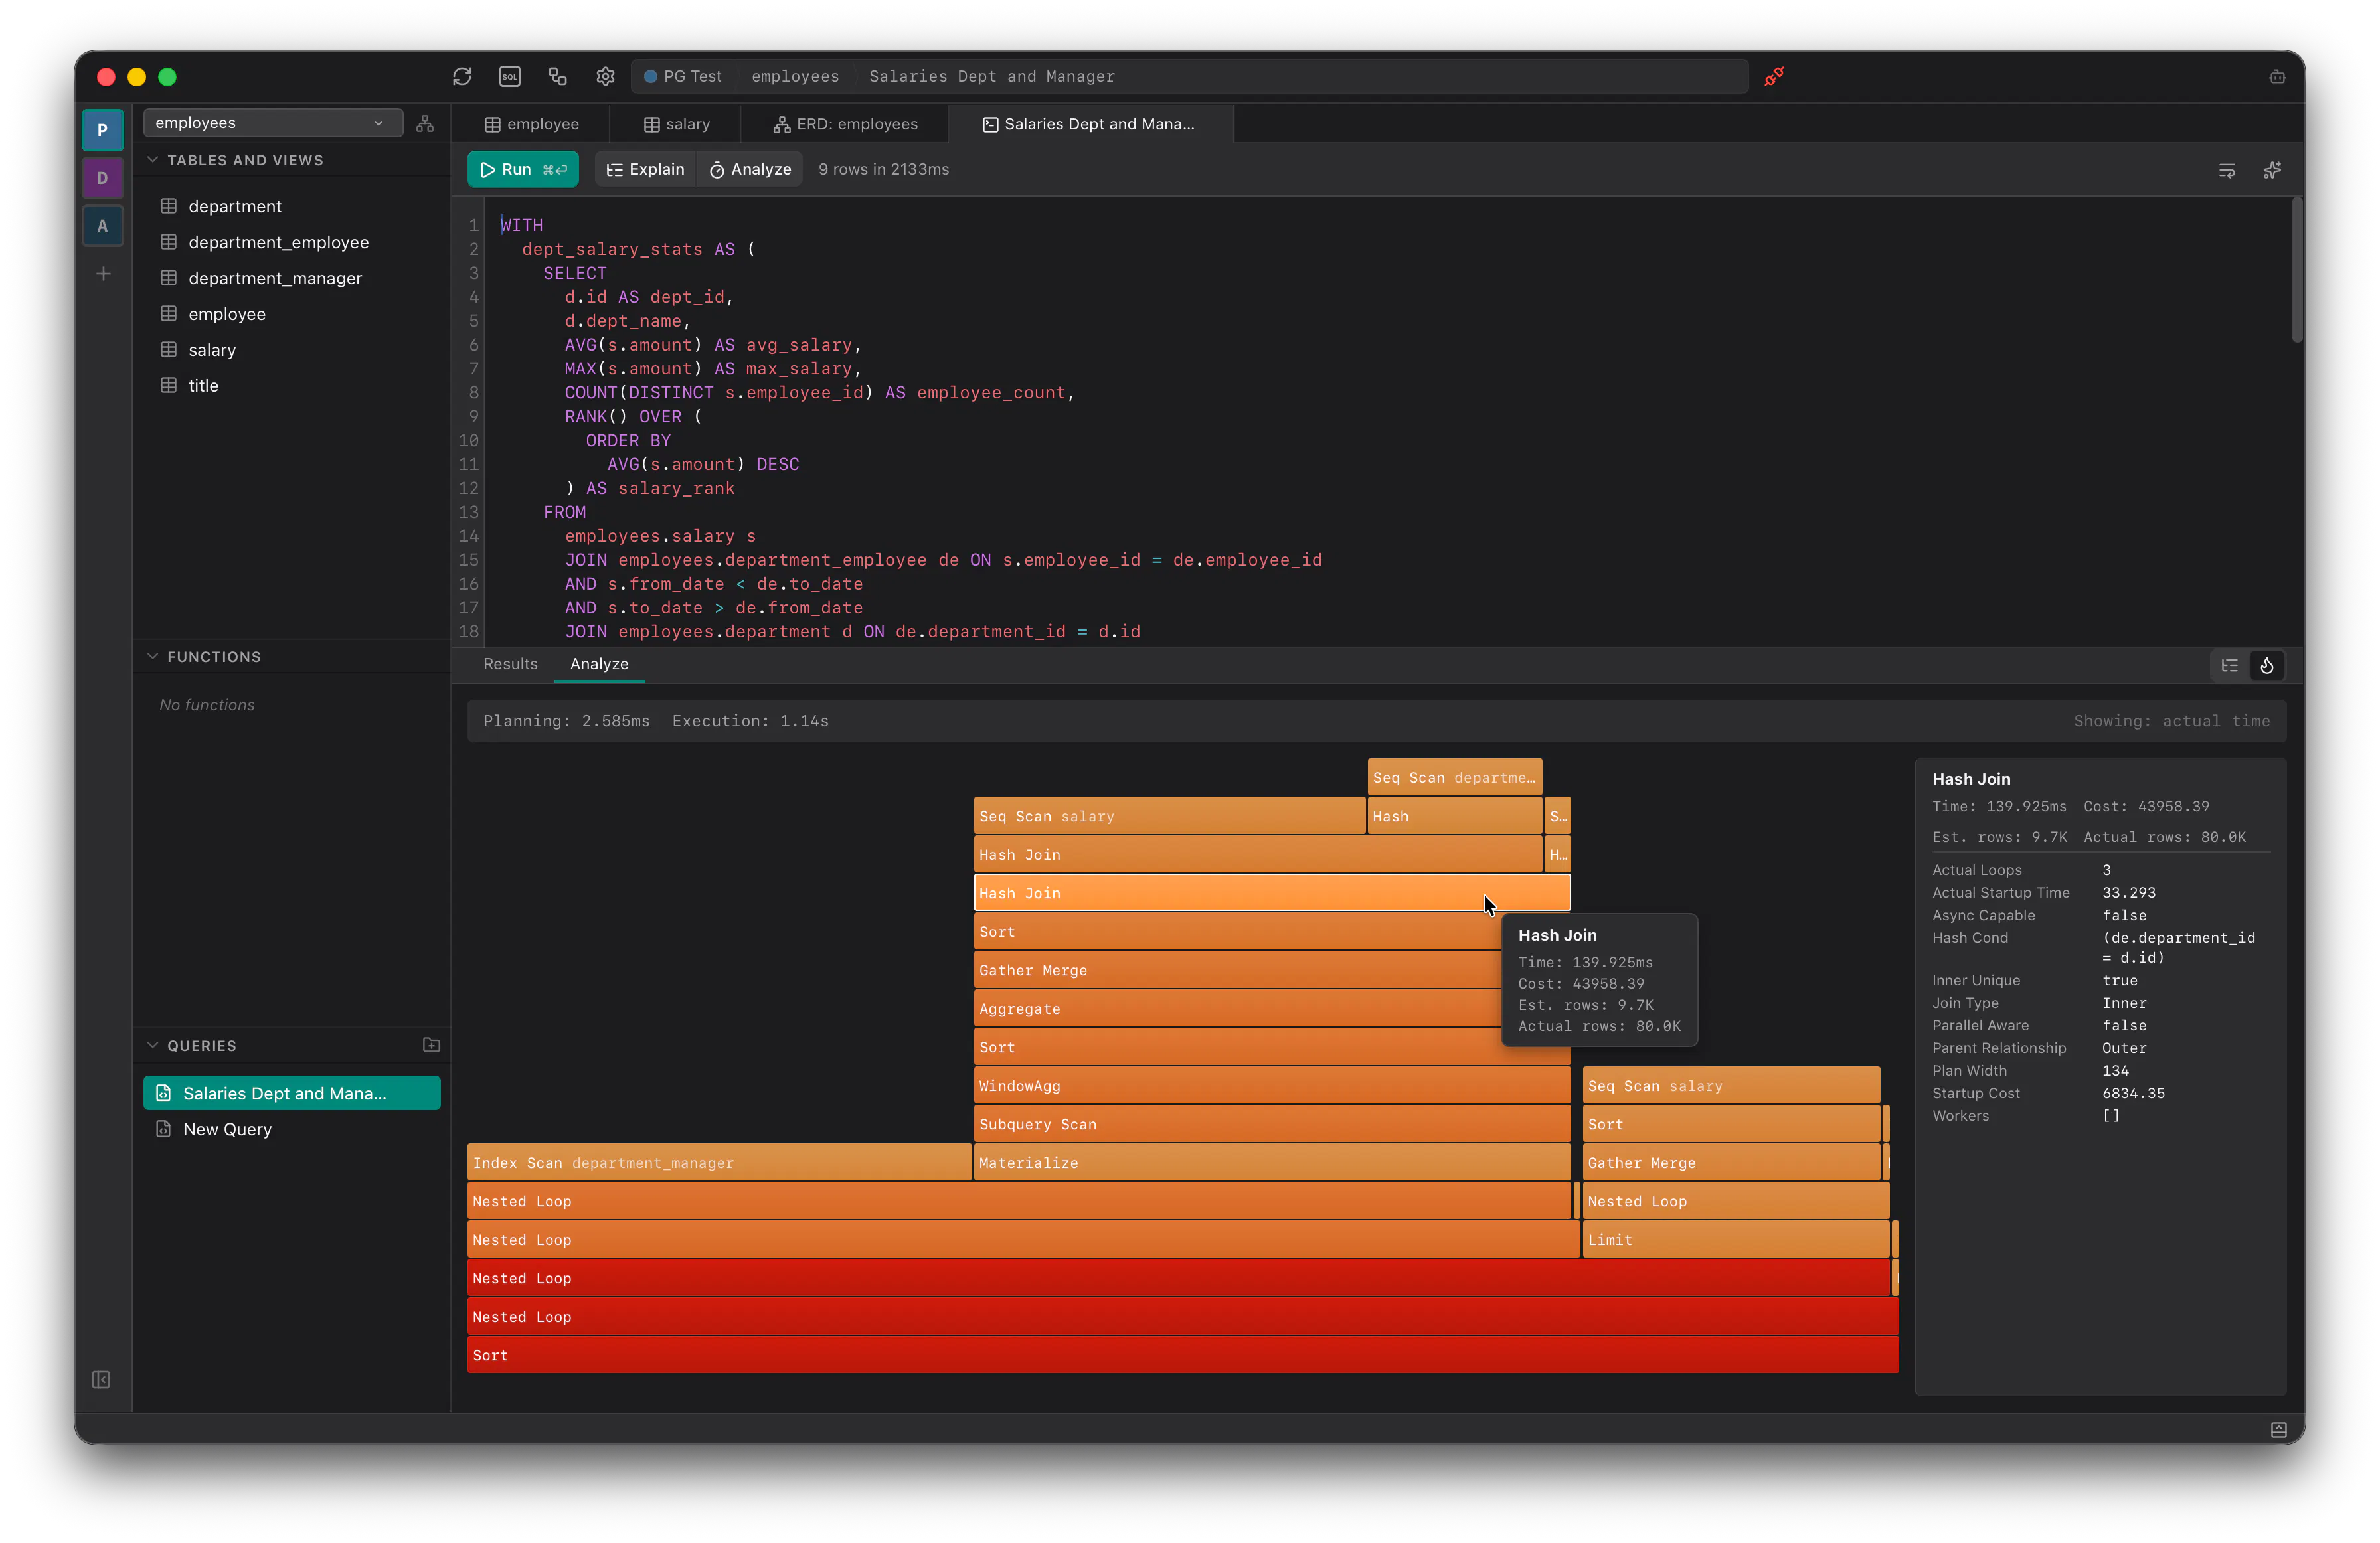Viewport: 2380px width, 1543px height.
Task: Click the SQL editor vertical scrollbar
Action: pos(2297,270)
